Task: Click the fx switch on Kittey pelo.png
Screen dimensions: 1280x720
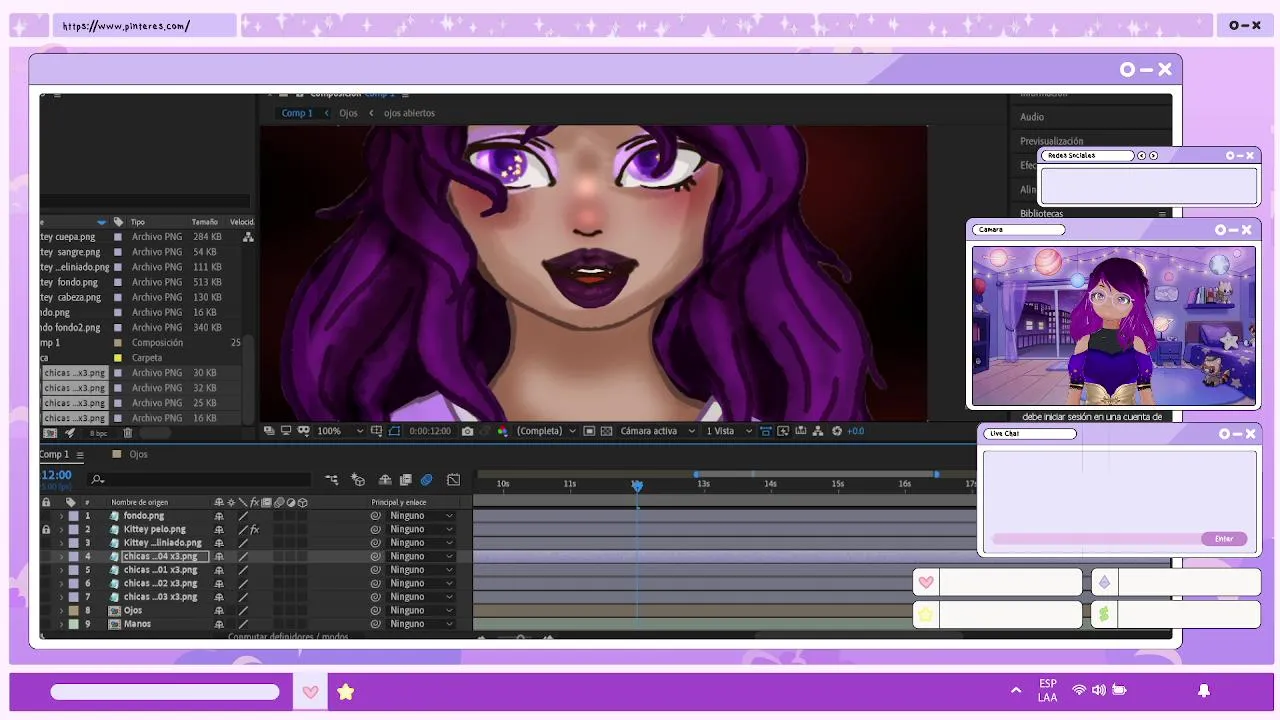Action: pyautogui.click(x=255, y=529)
